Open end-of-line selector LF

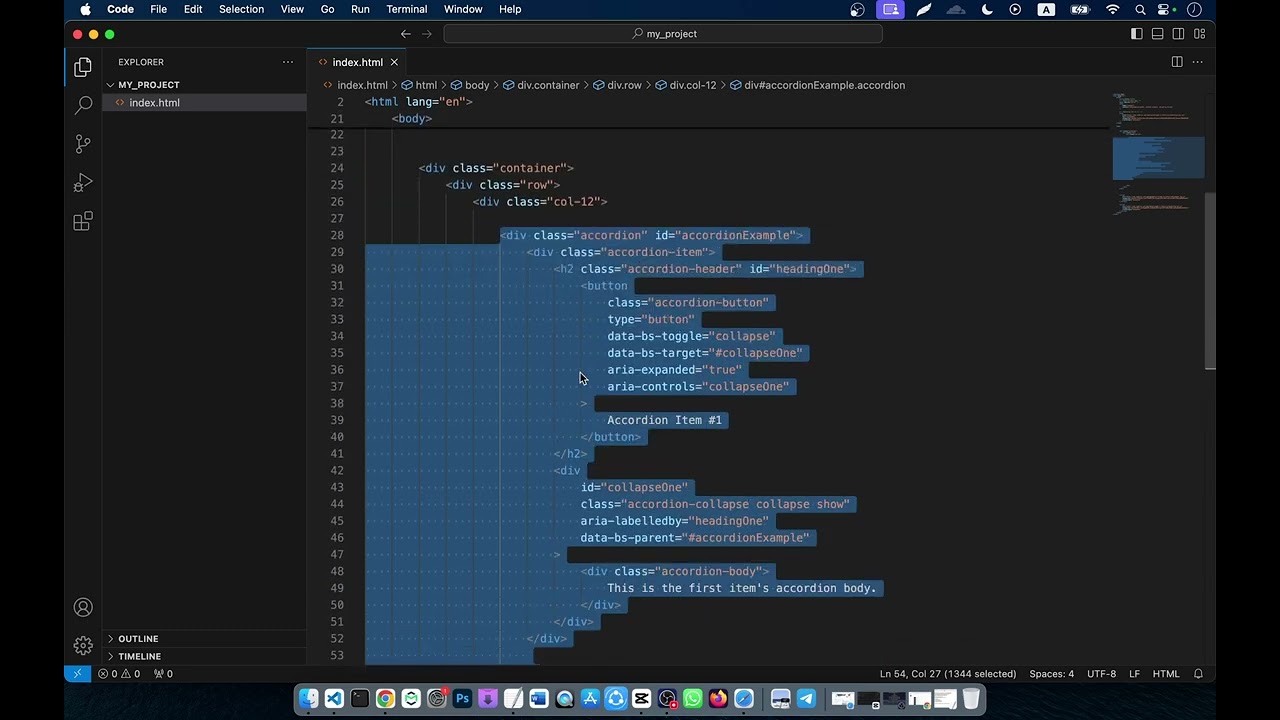point(1135,674)
